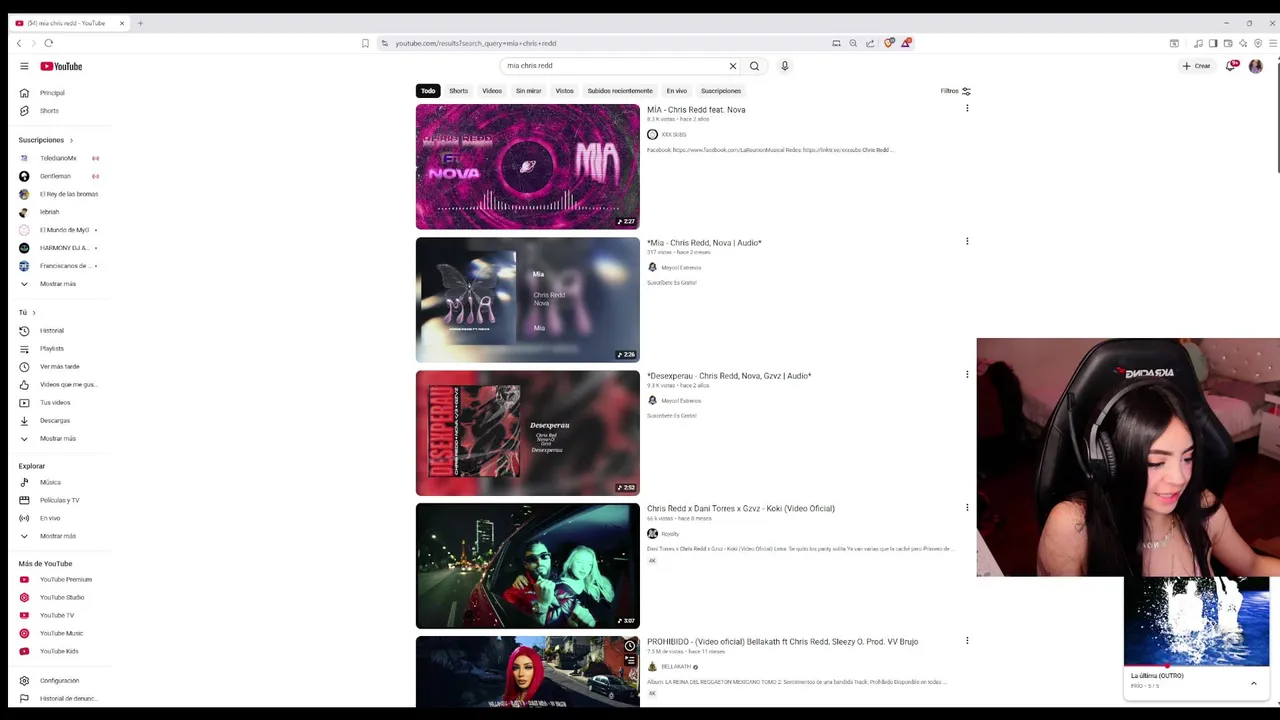This screenshot has height=720, width=1280.
Task: Click the browser address bar URL
Action: [x=475, y=43]
